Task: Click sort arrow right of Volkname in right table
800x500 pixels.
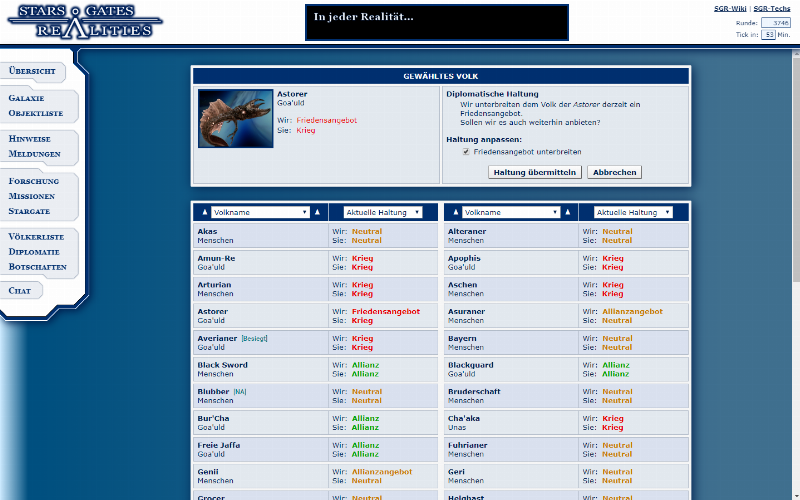Action: tap(568, 212)
